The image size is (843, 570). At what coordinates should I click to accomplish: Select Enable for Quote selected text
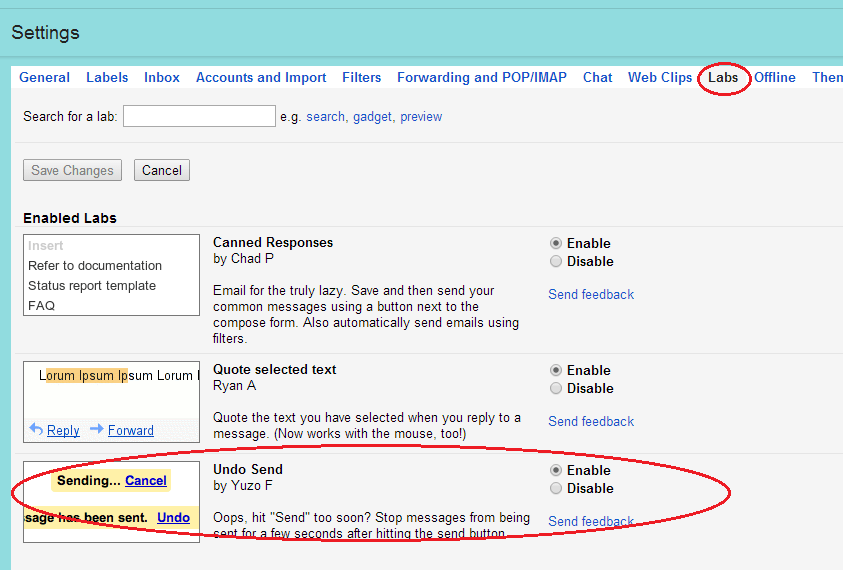(x=556, y=370)
